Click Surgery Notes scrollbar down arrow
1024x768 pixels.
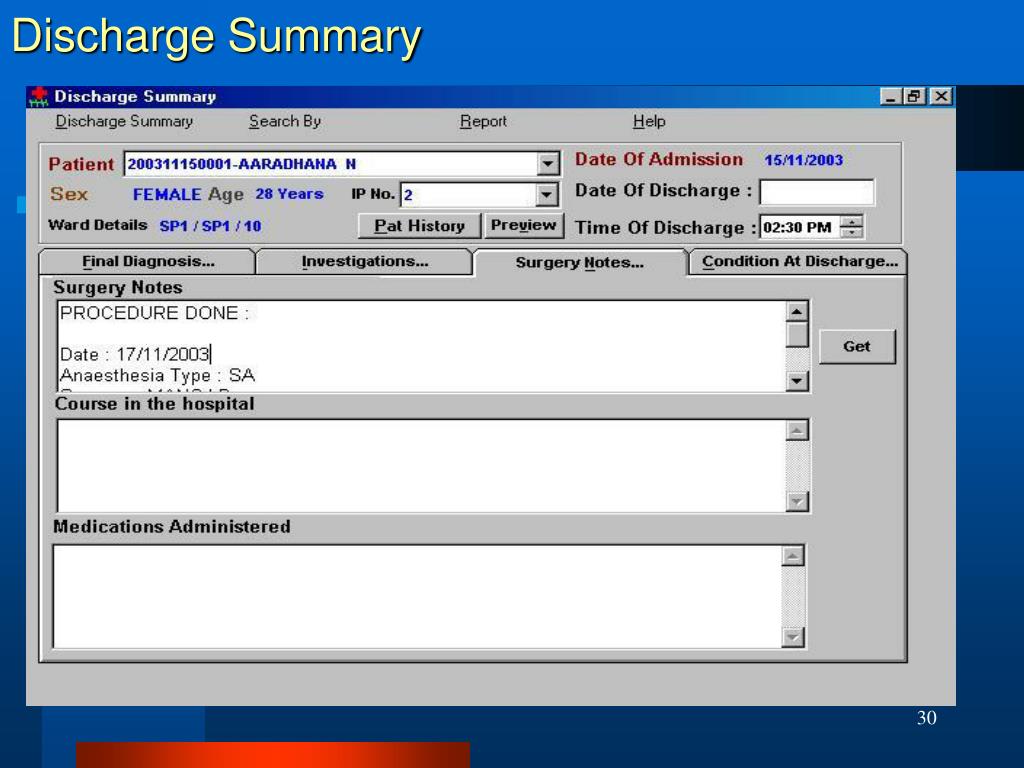click(x=797, y=380)
